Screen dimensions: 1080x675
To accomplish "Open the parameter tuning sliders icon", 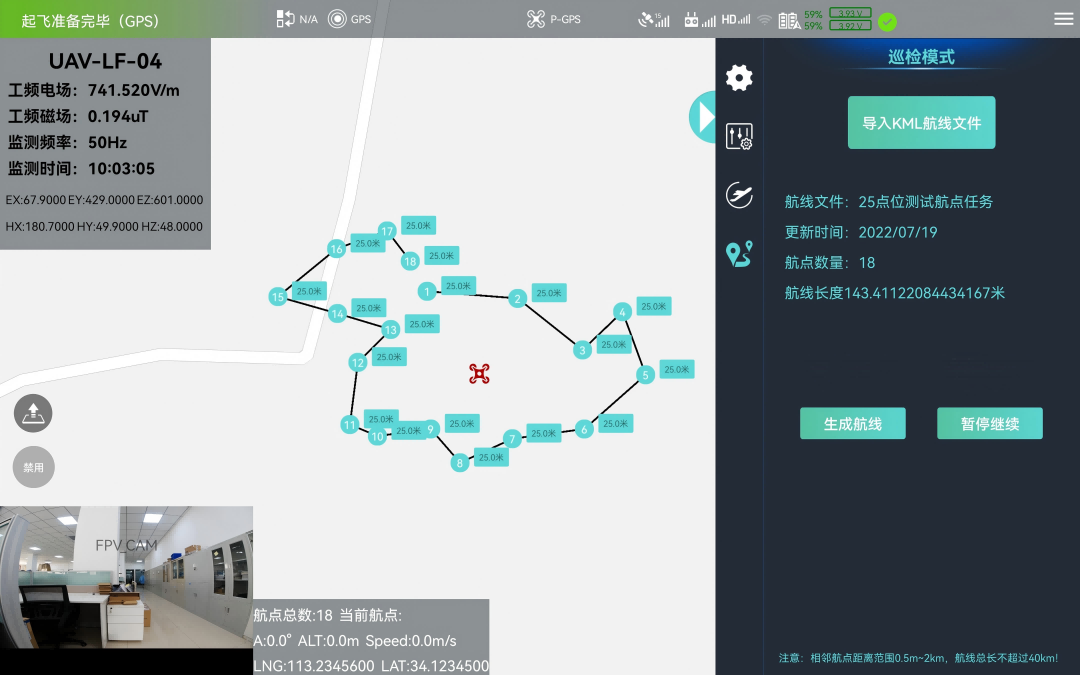I will [x=739, y=137].
